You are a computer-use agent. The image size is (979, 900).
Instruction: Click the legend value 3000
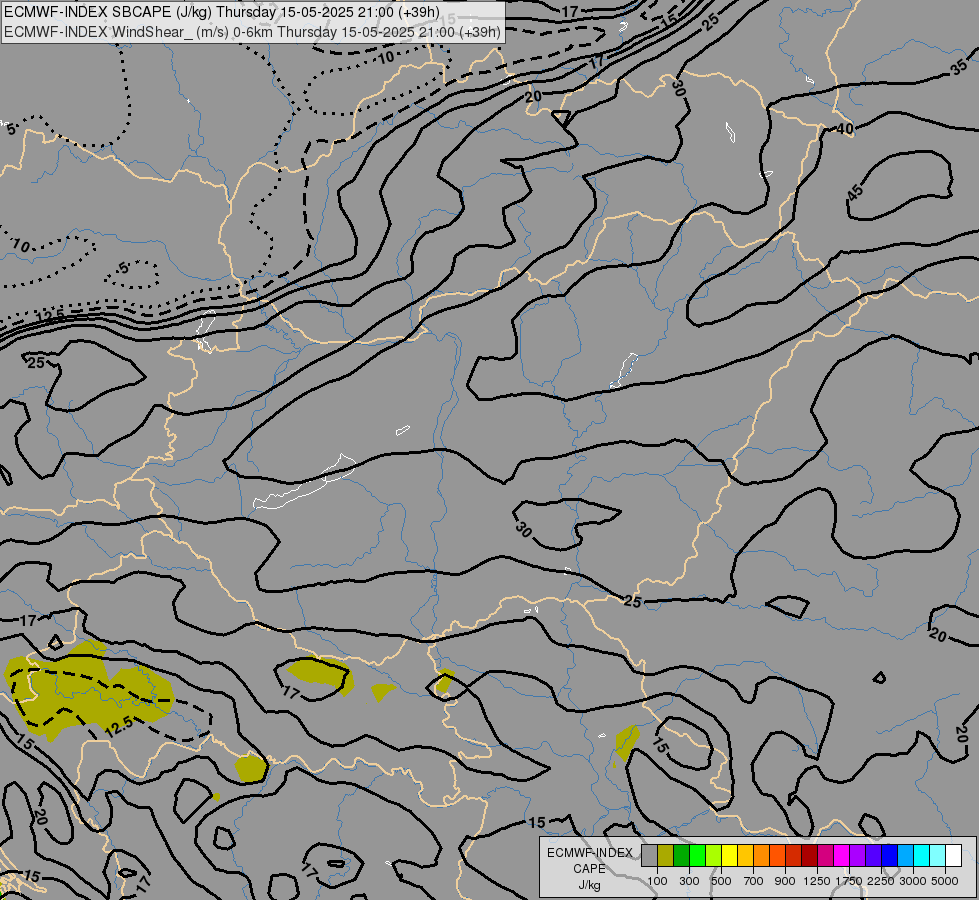coord(912,881)
